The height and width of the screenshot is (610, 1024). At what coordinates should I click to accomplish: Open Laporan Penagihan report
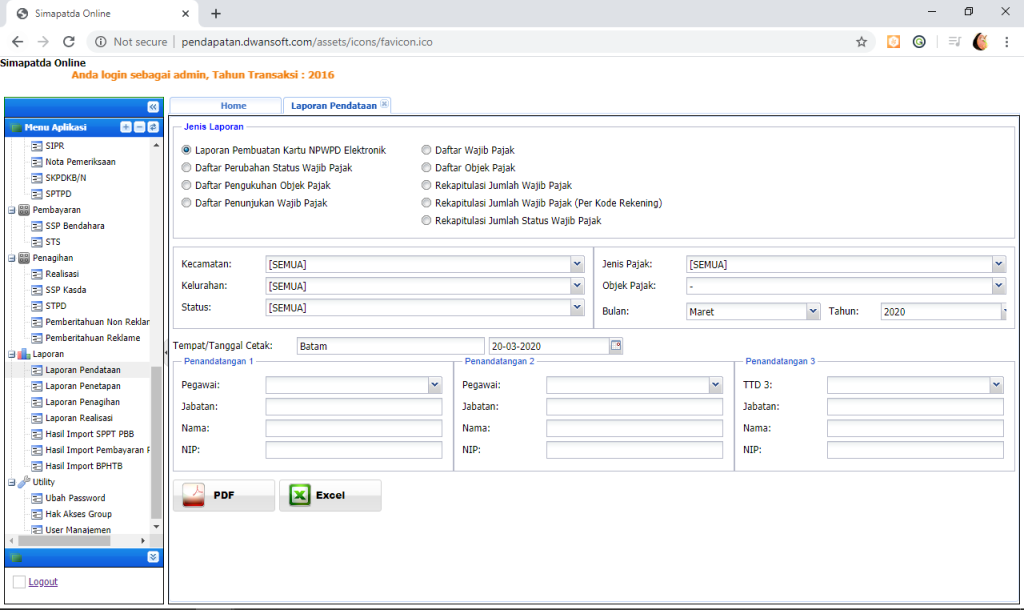point(82,402)
